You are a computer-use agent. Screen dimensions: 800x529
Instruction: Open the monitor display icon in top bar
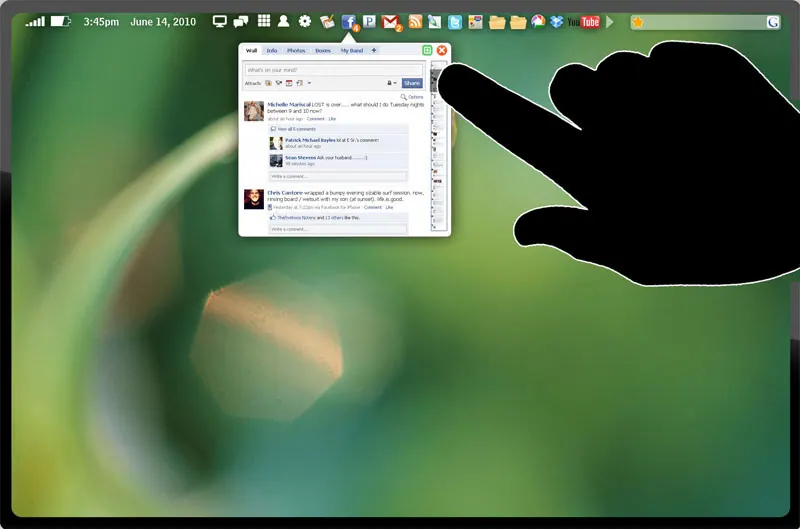click(x=219, y=21)
